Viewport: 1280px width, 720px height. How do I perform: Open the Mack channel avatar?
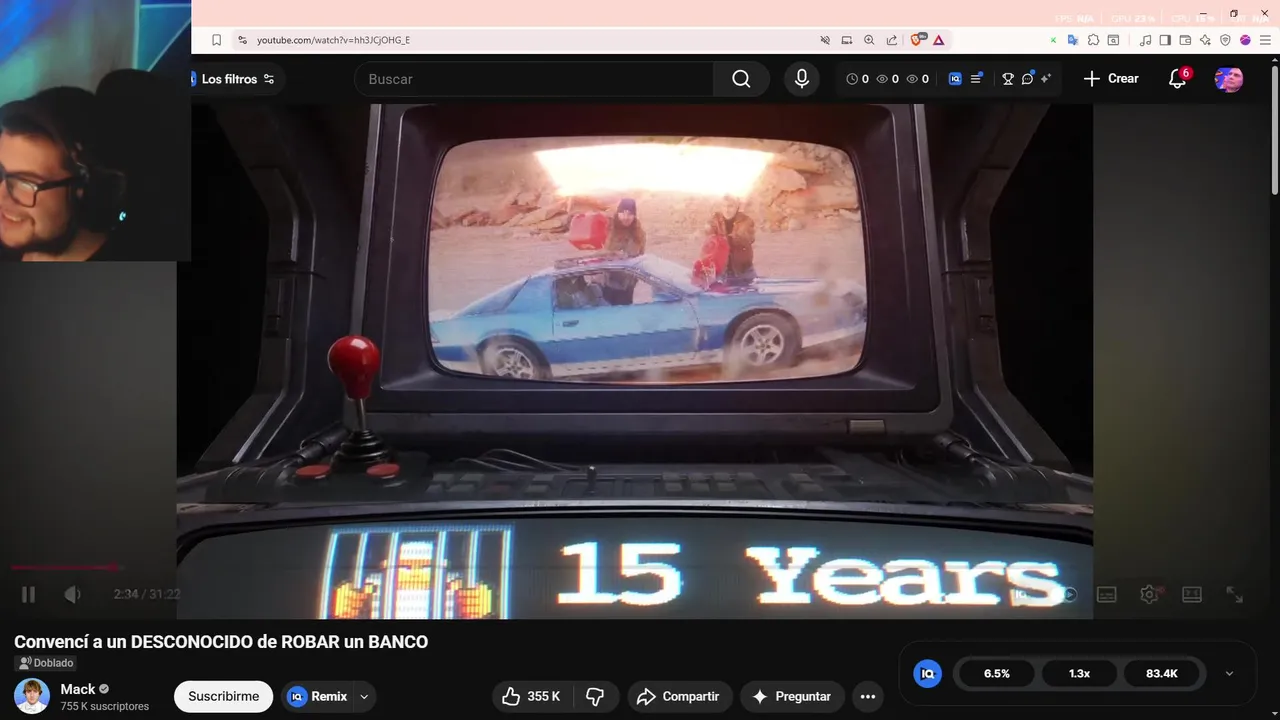(x=32, y=696)
